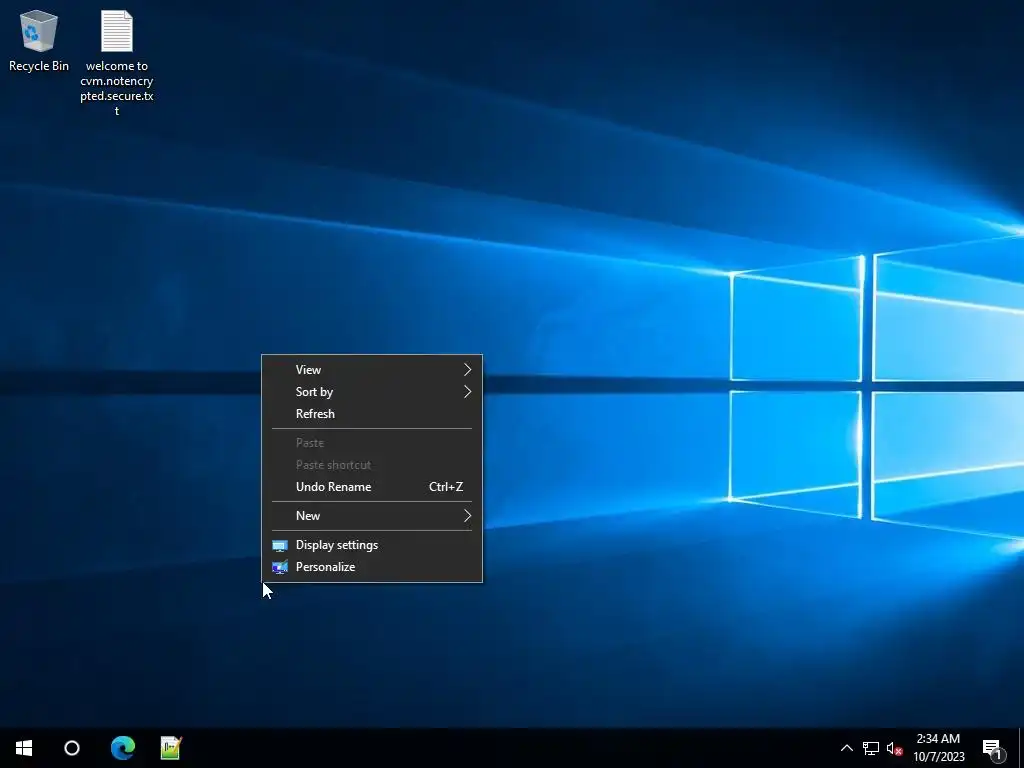Open the New submenu
Viewport: 1024px width, 768px height.
[x=372, y=516]
